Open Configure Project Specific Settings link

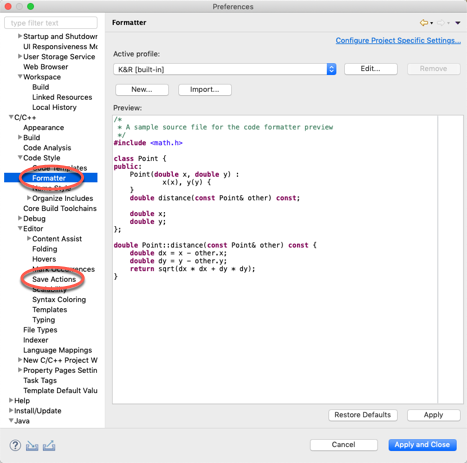coord(398,40)
